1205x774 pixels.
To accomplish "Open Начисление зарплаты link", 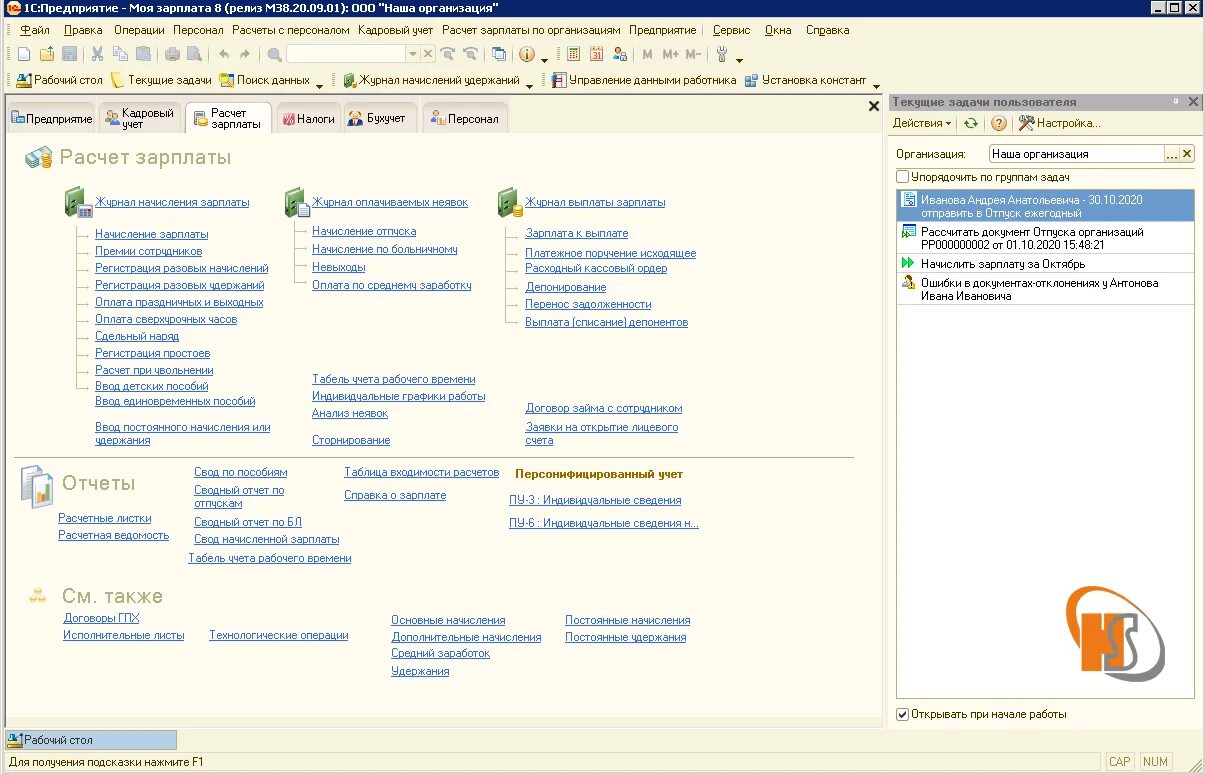I will (x=152, y=234).
